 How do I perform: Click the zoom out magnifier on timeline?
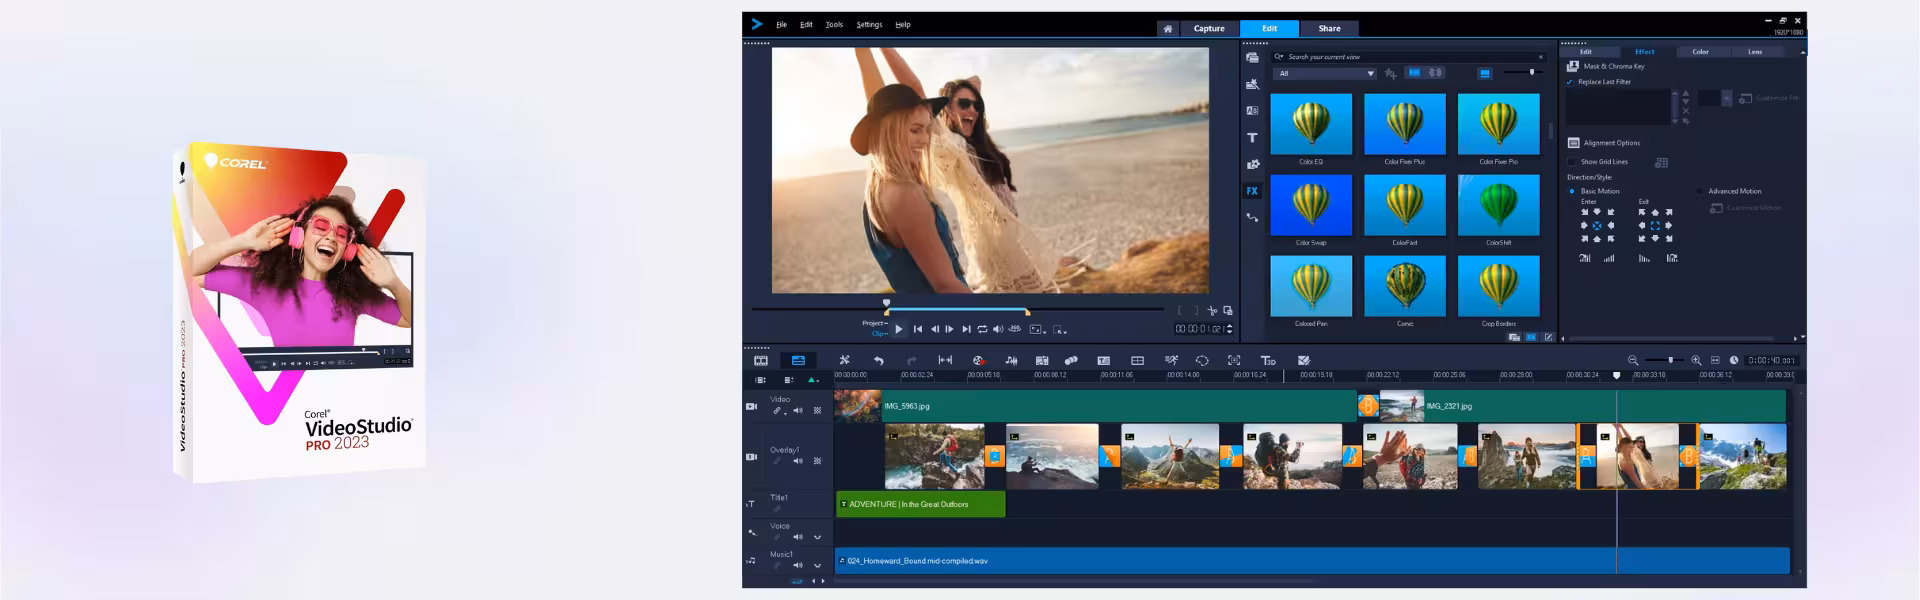pyautogui.click(x=1633, y=360)
